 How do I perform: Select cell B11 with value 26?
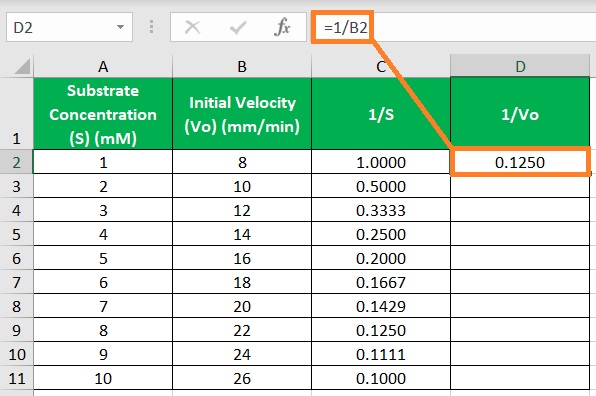(242, 378)
